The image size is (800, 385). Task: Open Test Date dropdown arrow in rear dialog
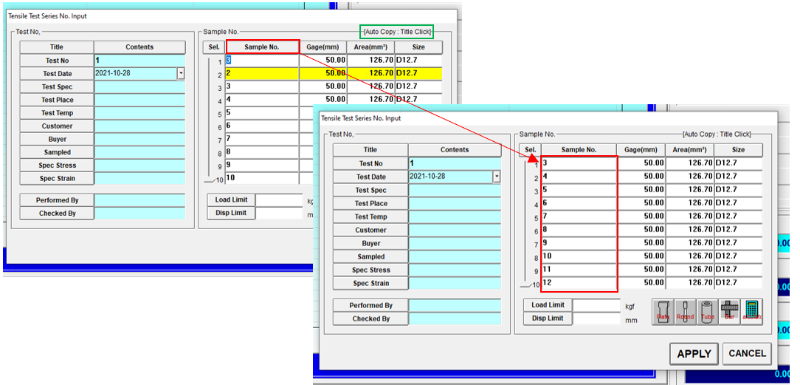181,73
